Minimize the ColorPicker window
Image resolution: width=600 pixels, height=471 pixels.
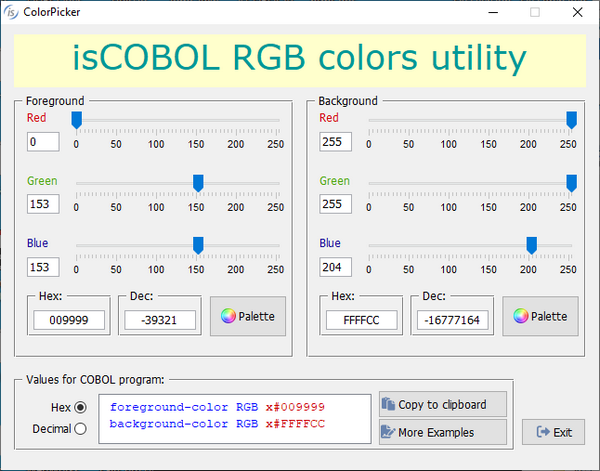[493, 12]
